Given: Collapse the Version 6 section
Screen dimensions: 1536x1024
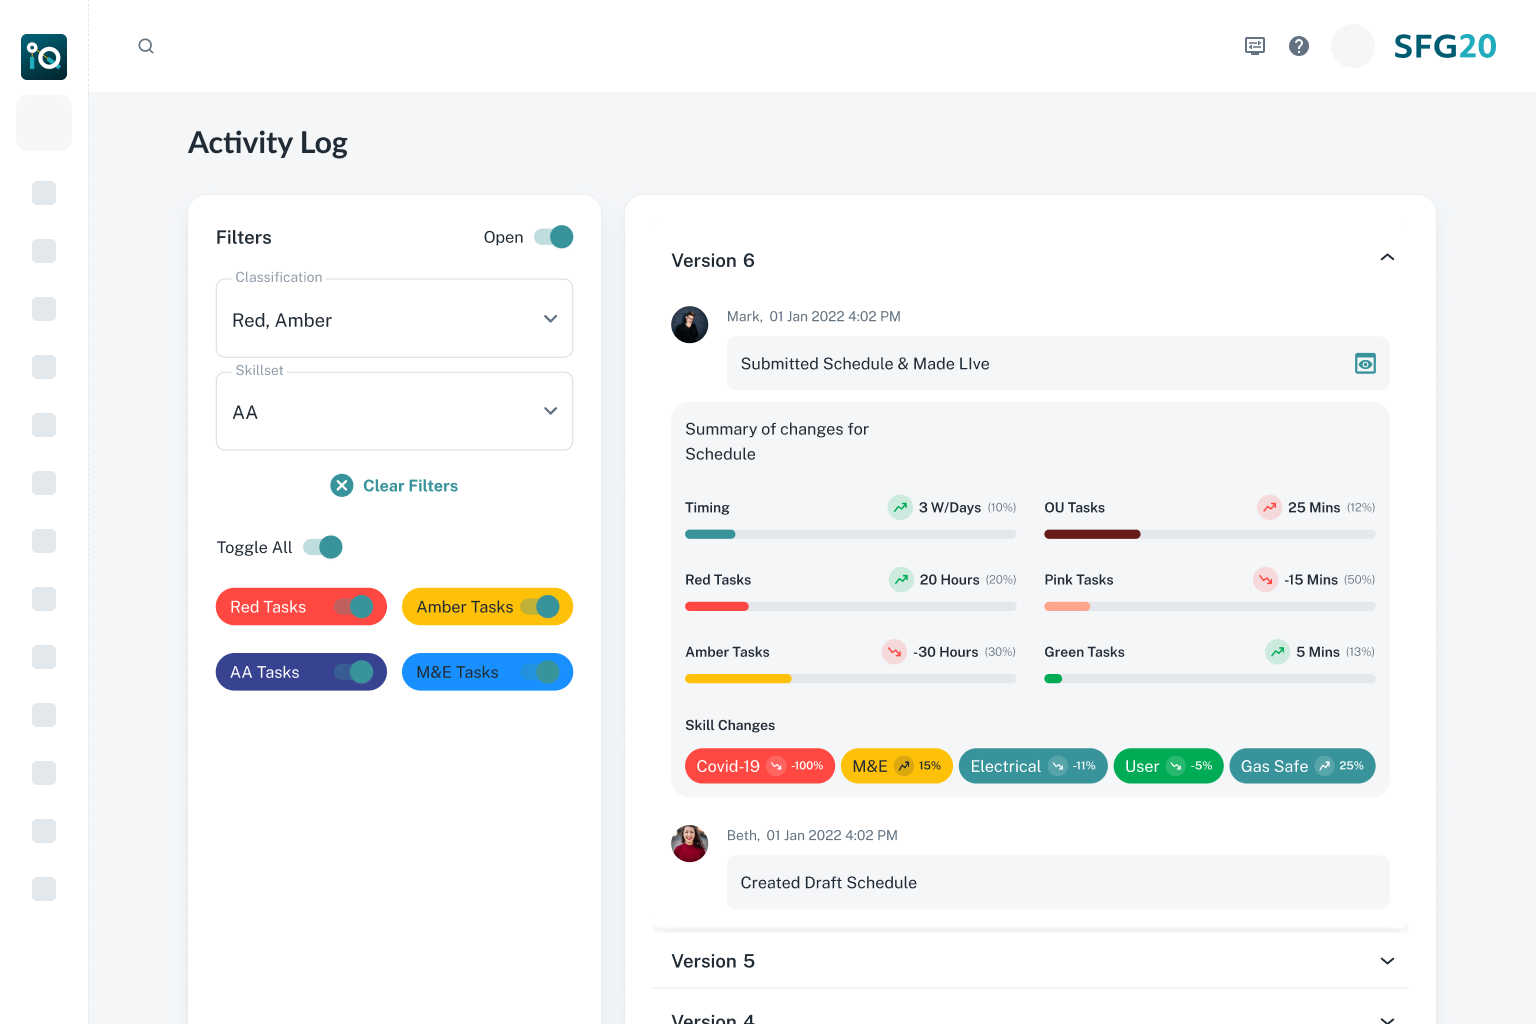Looking at the screenshot, I should click(x=1387, y=257).
